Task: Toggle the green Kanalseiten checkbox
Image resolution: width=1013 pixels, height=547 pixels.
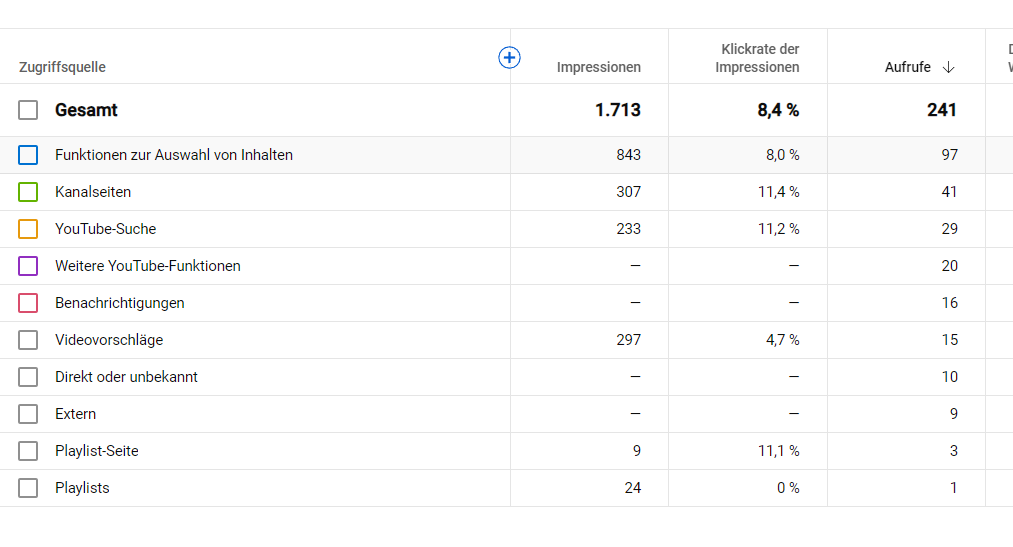Action: 28,192
